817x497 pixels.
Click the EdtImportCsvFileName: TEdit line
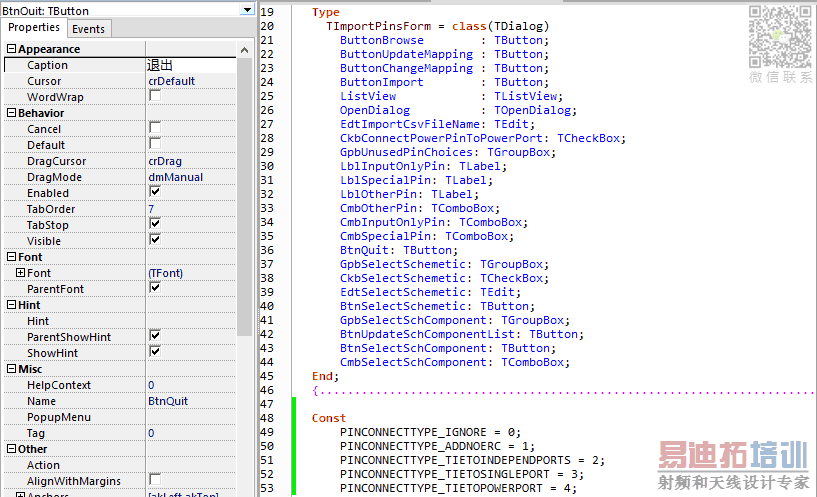[x=437, y=124]
